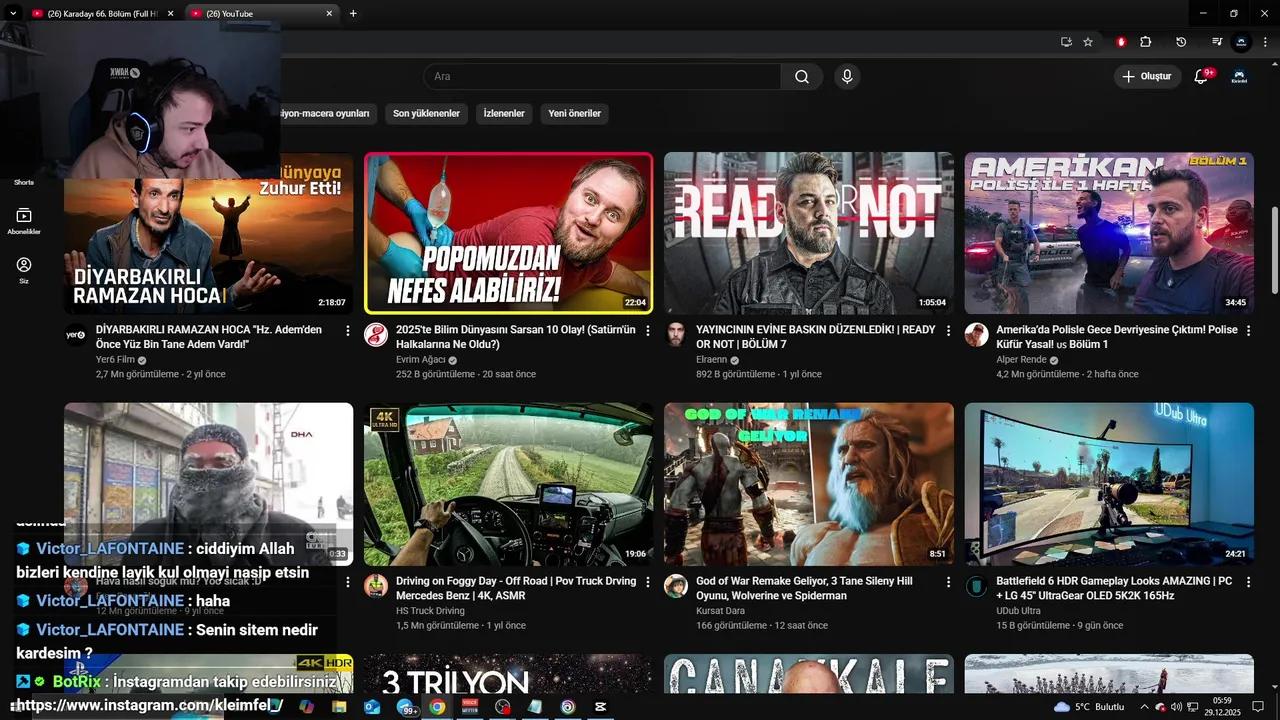Viewport: 1280px width, 720px height.
Task: Click the install app icon in address bar
Action: tap(1066, 42)
